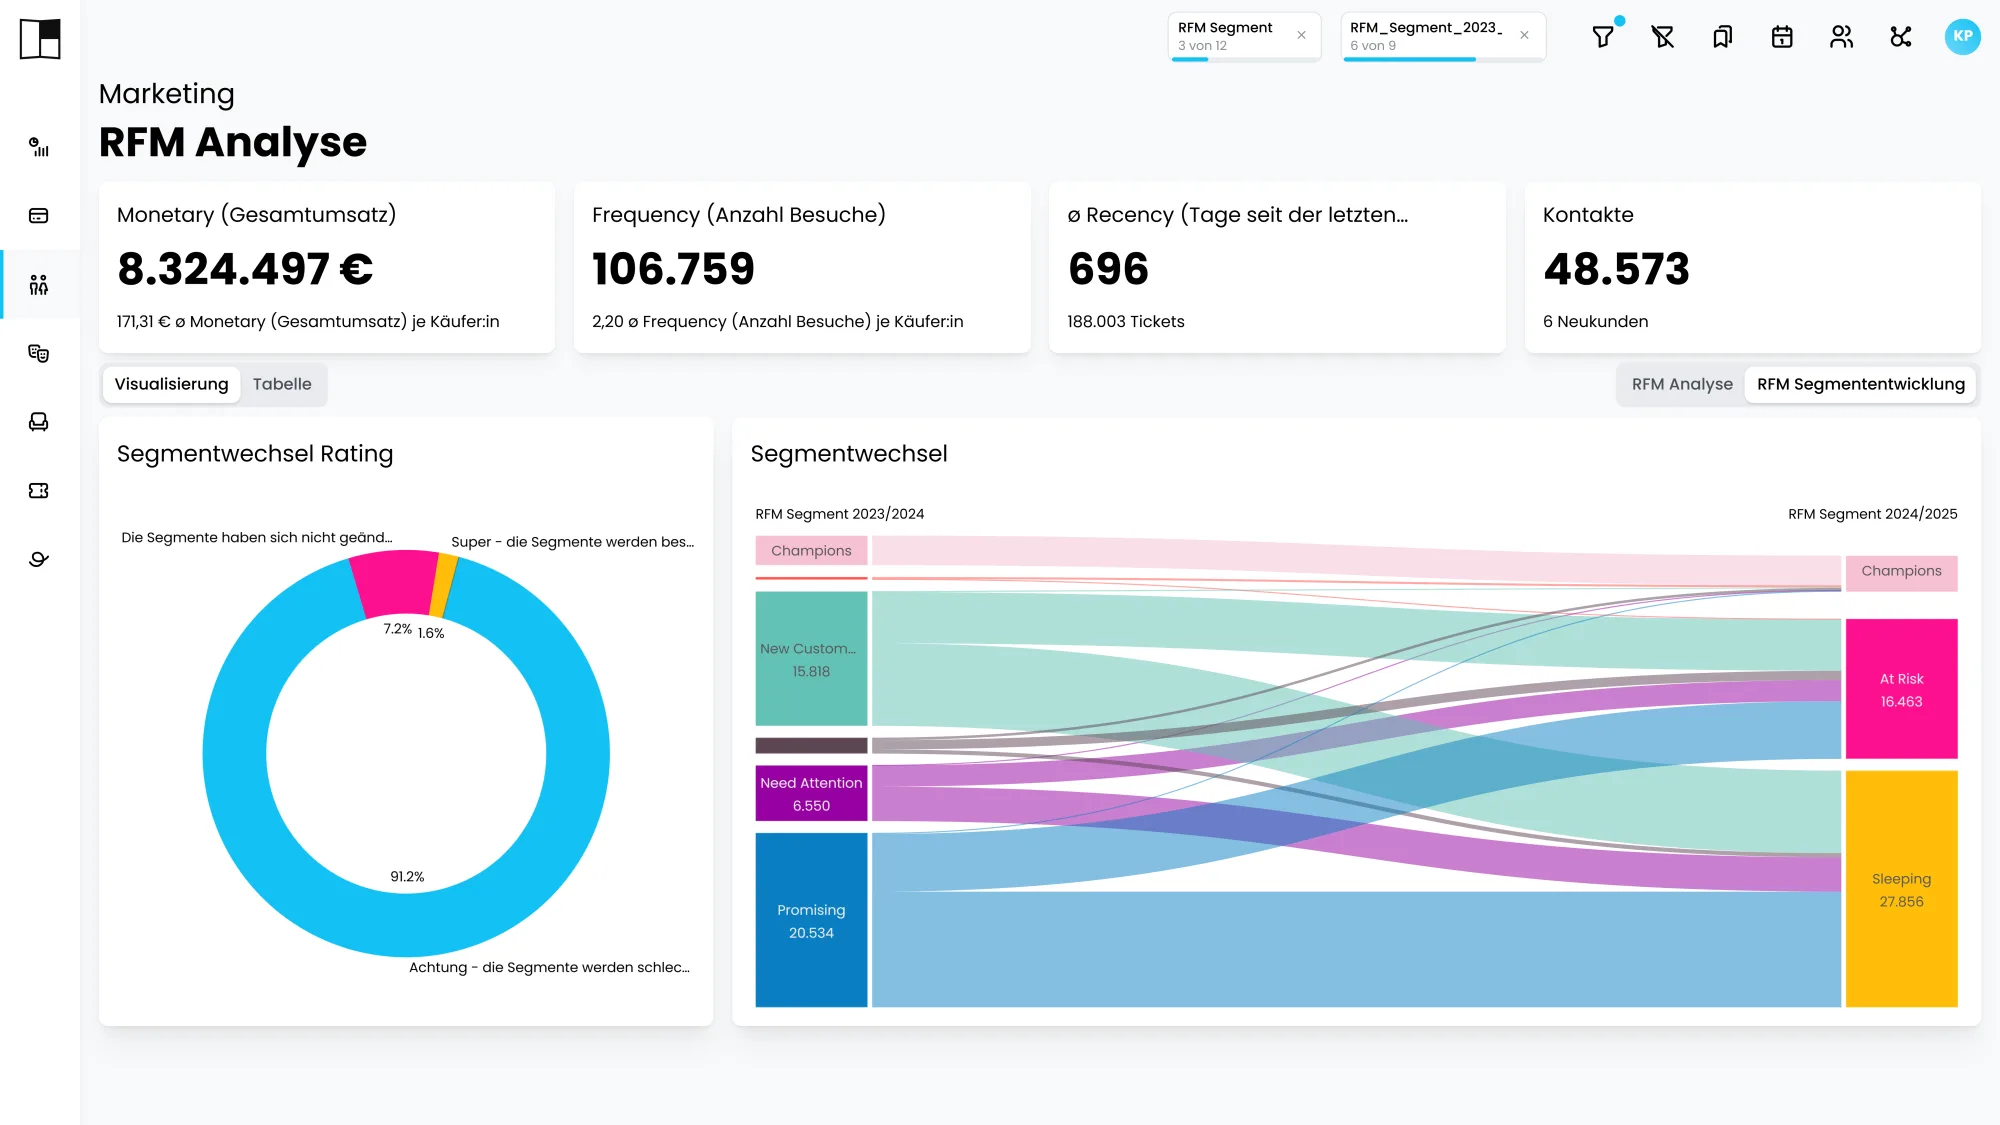Select the Visualisierung view toggle
The image size is (2000, 1125).
pos(171,384)
